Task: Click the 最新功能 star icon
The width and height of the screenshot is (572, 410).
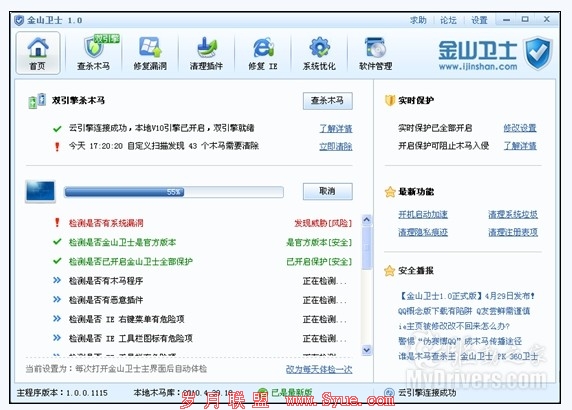Action: click(390, 192)
